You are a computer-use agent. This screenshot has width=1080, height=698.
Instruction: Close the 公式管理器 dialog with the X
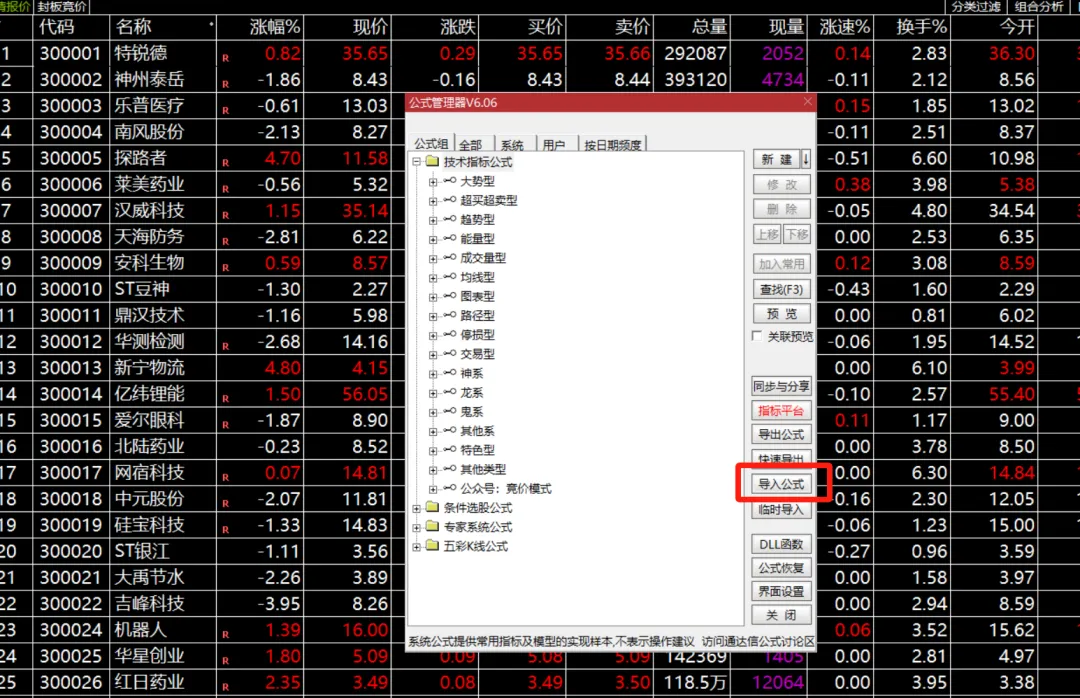(807, 102)
